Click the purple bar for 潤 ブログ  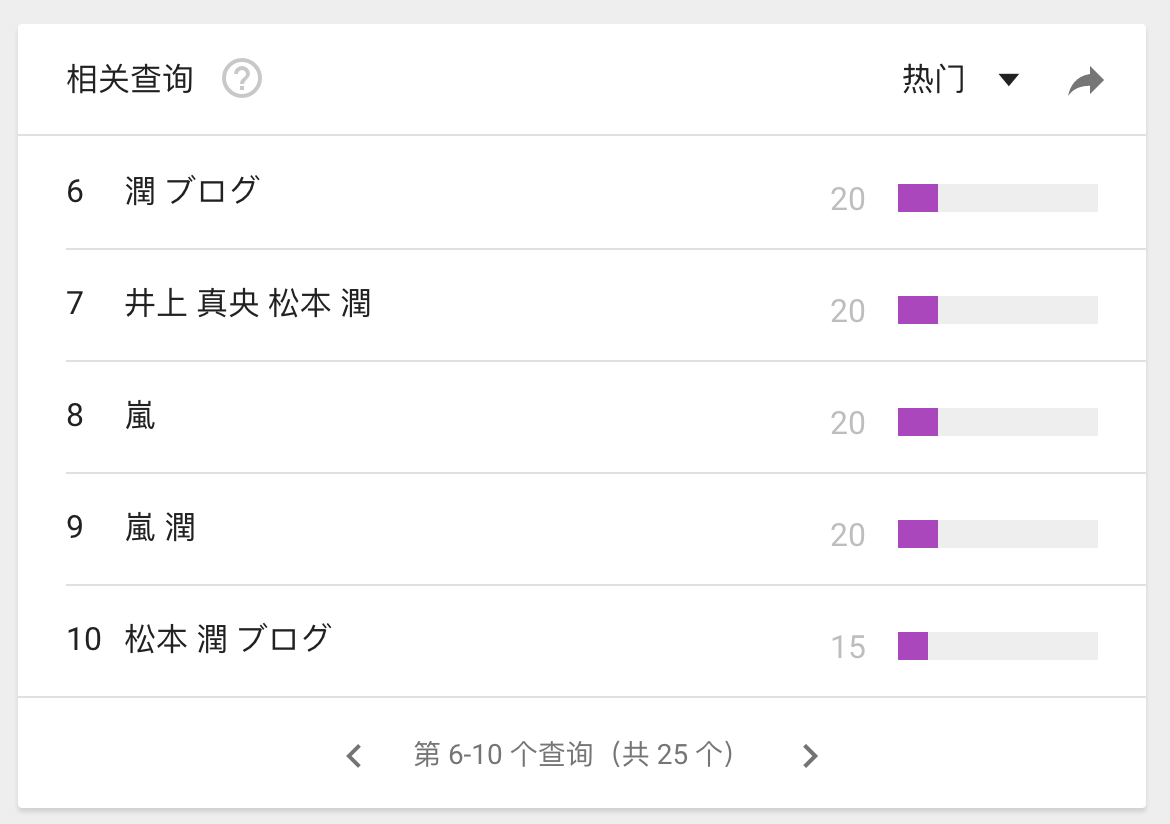[x=918, y=198]
